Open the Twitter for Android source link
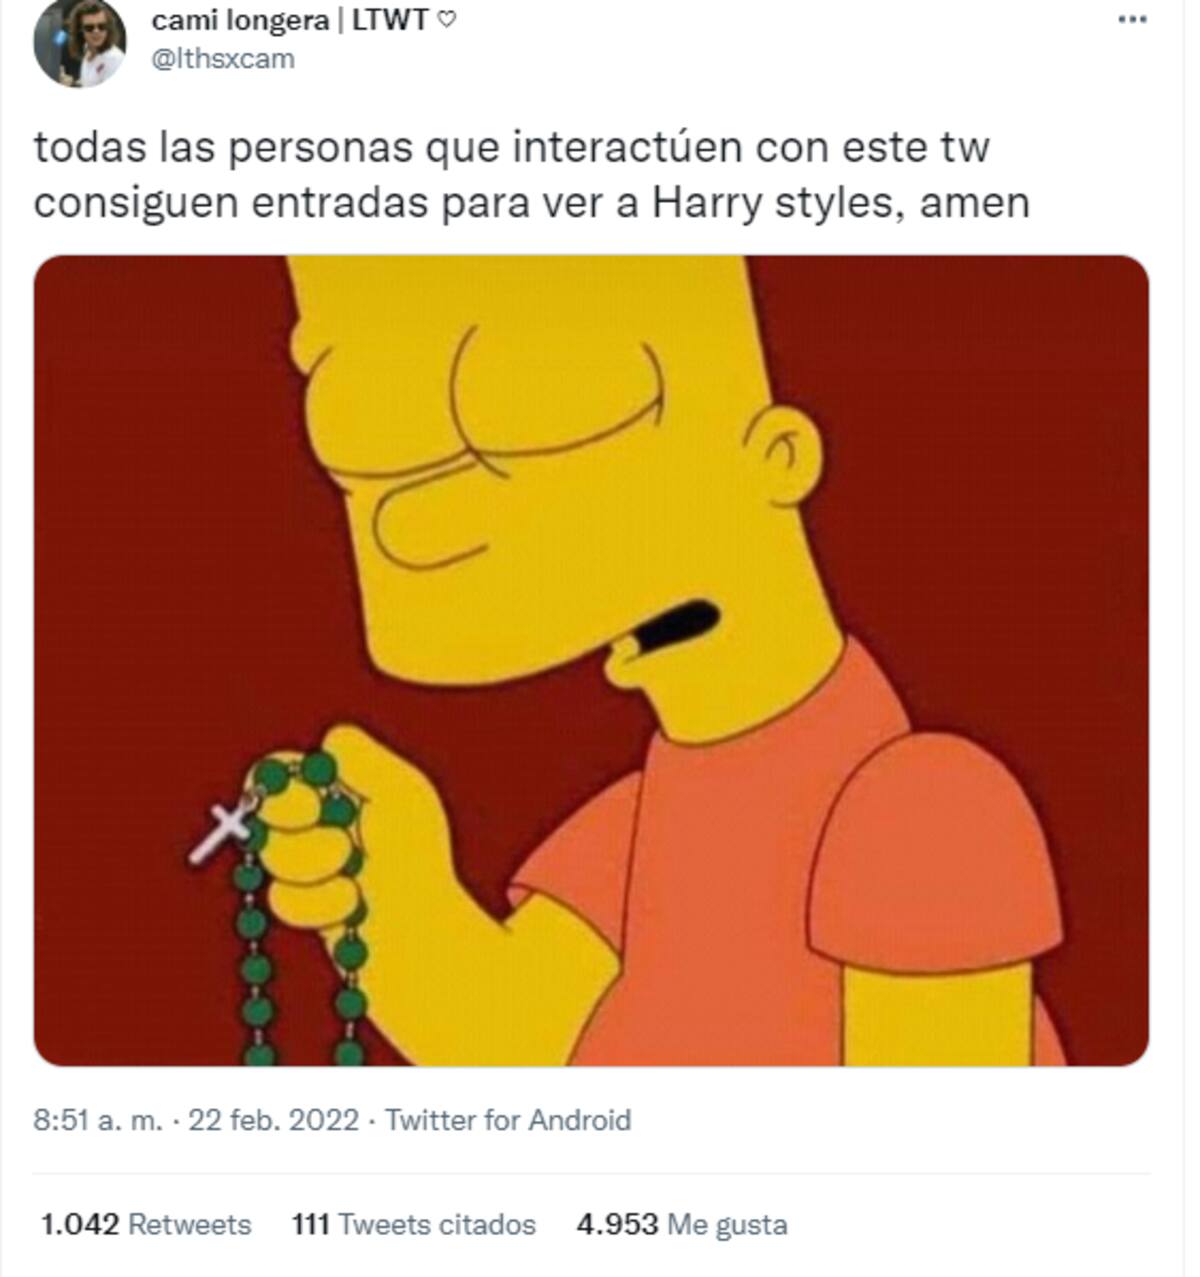 (508, 1120)
